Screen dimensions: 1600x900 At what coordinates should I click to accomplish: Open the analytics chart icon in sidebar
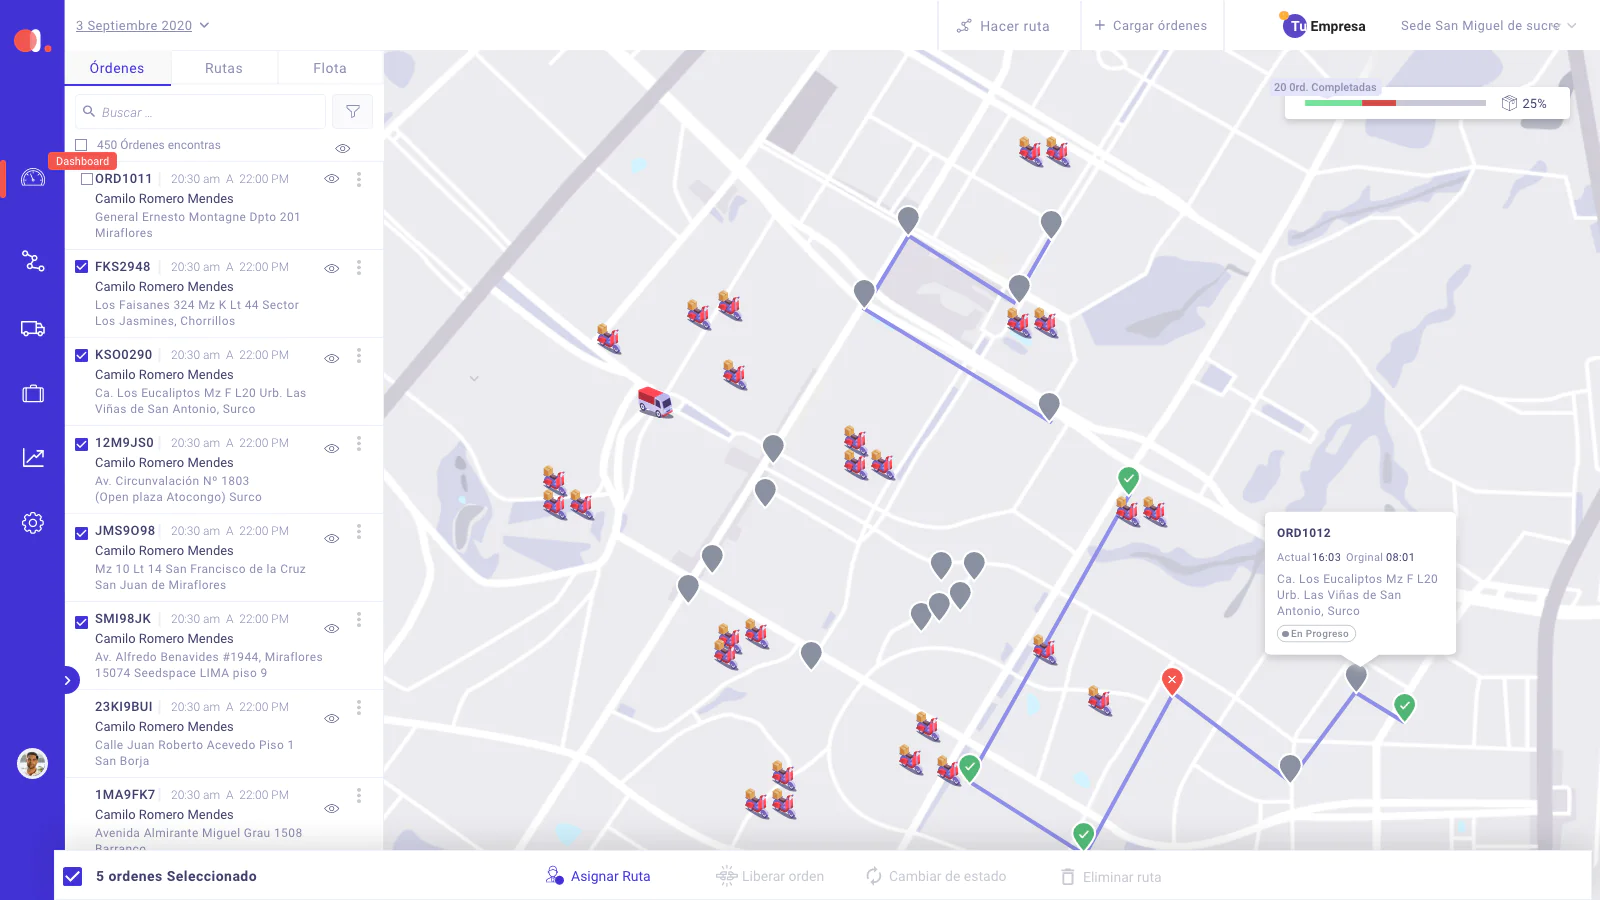[x=33, y=457]
